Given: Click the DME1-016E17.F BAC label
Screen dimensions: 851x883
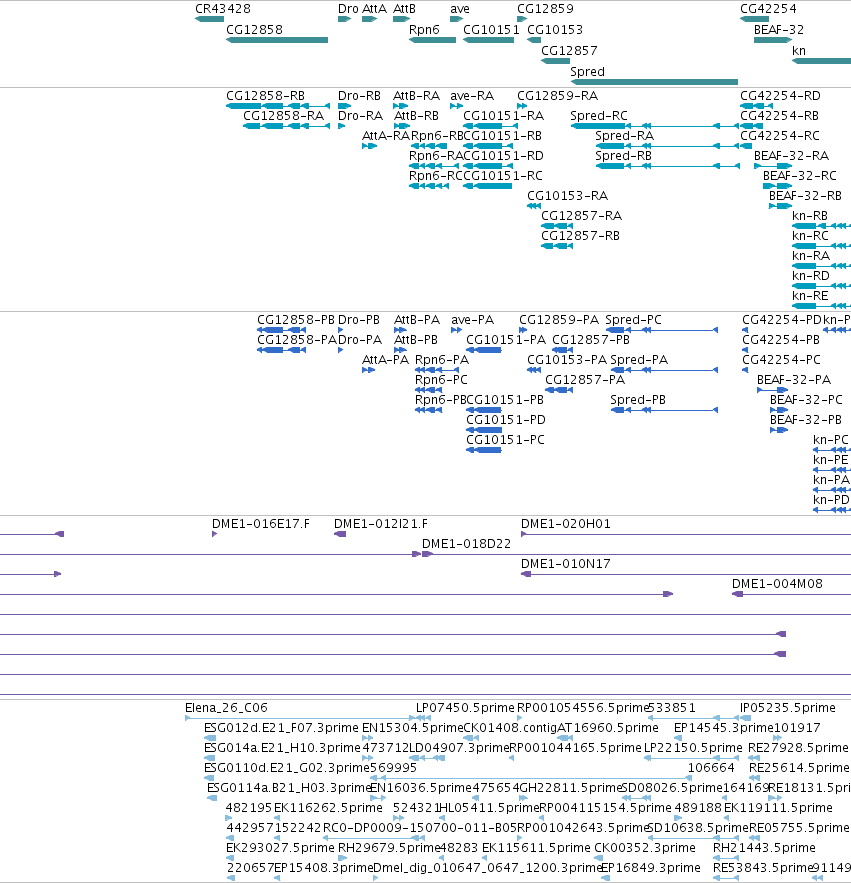Looking at the screenshot, I should click(x=261, y=524).
